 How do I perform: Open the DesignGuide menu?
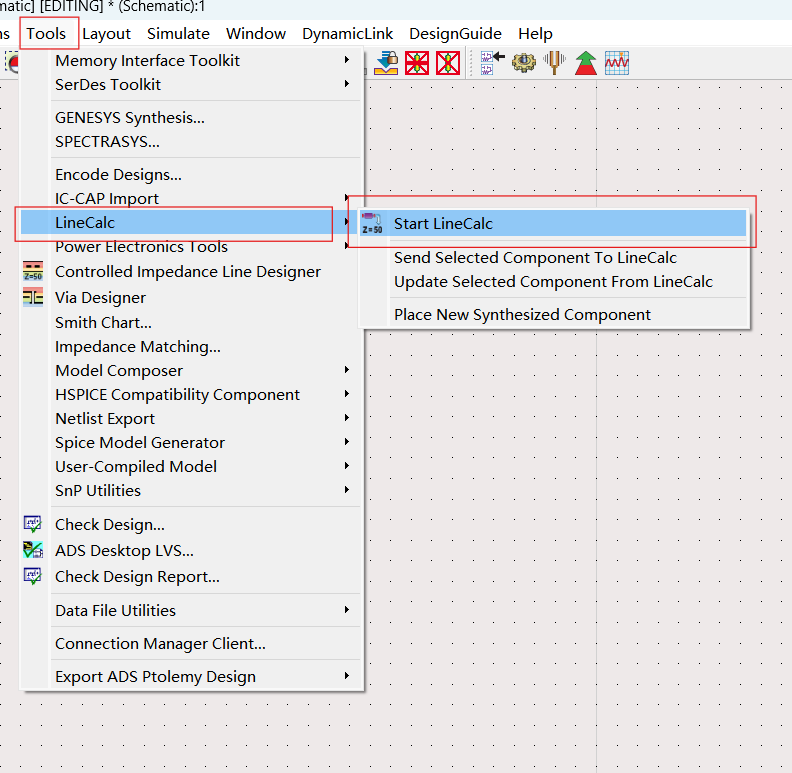click(455, 34)
